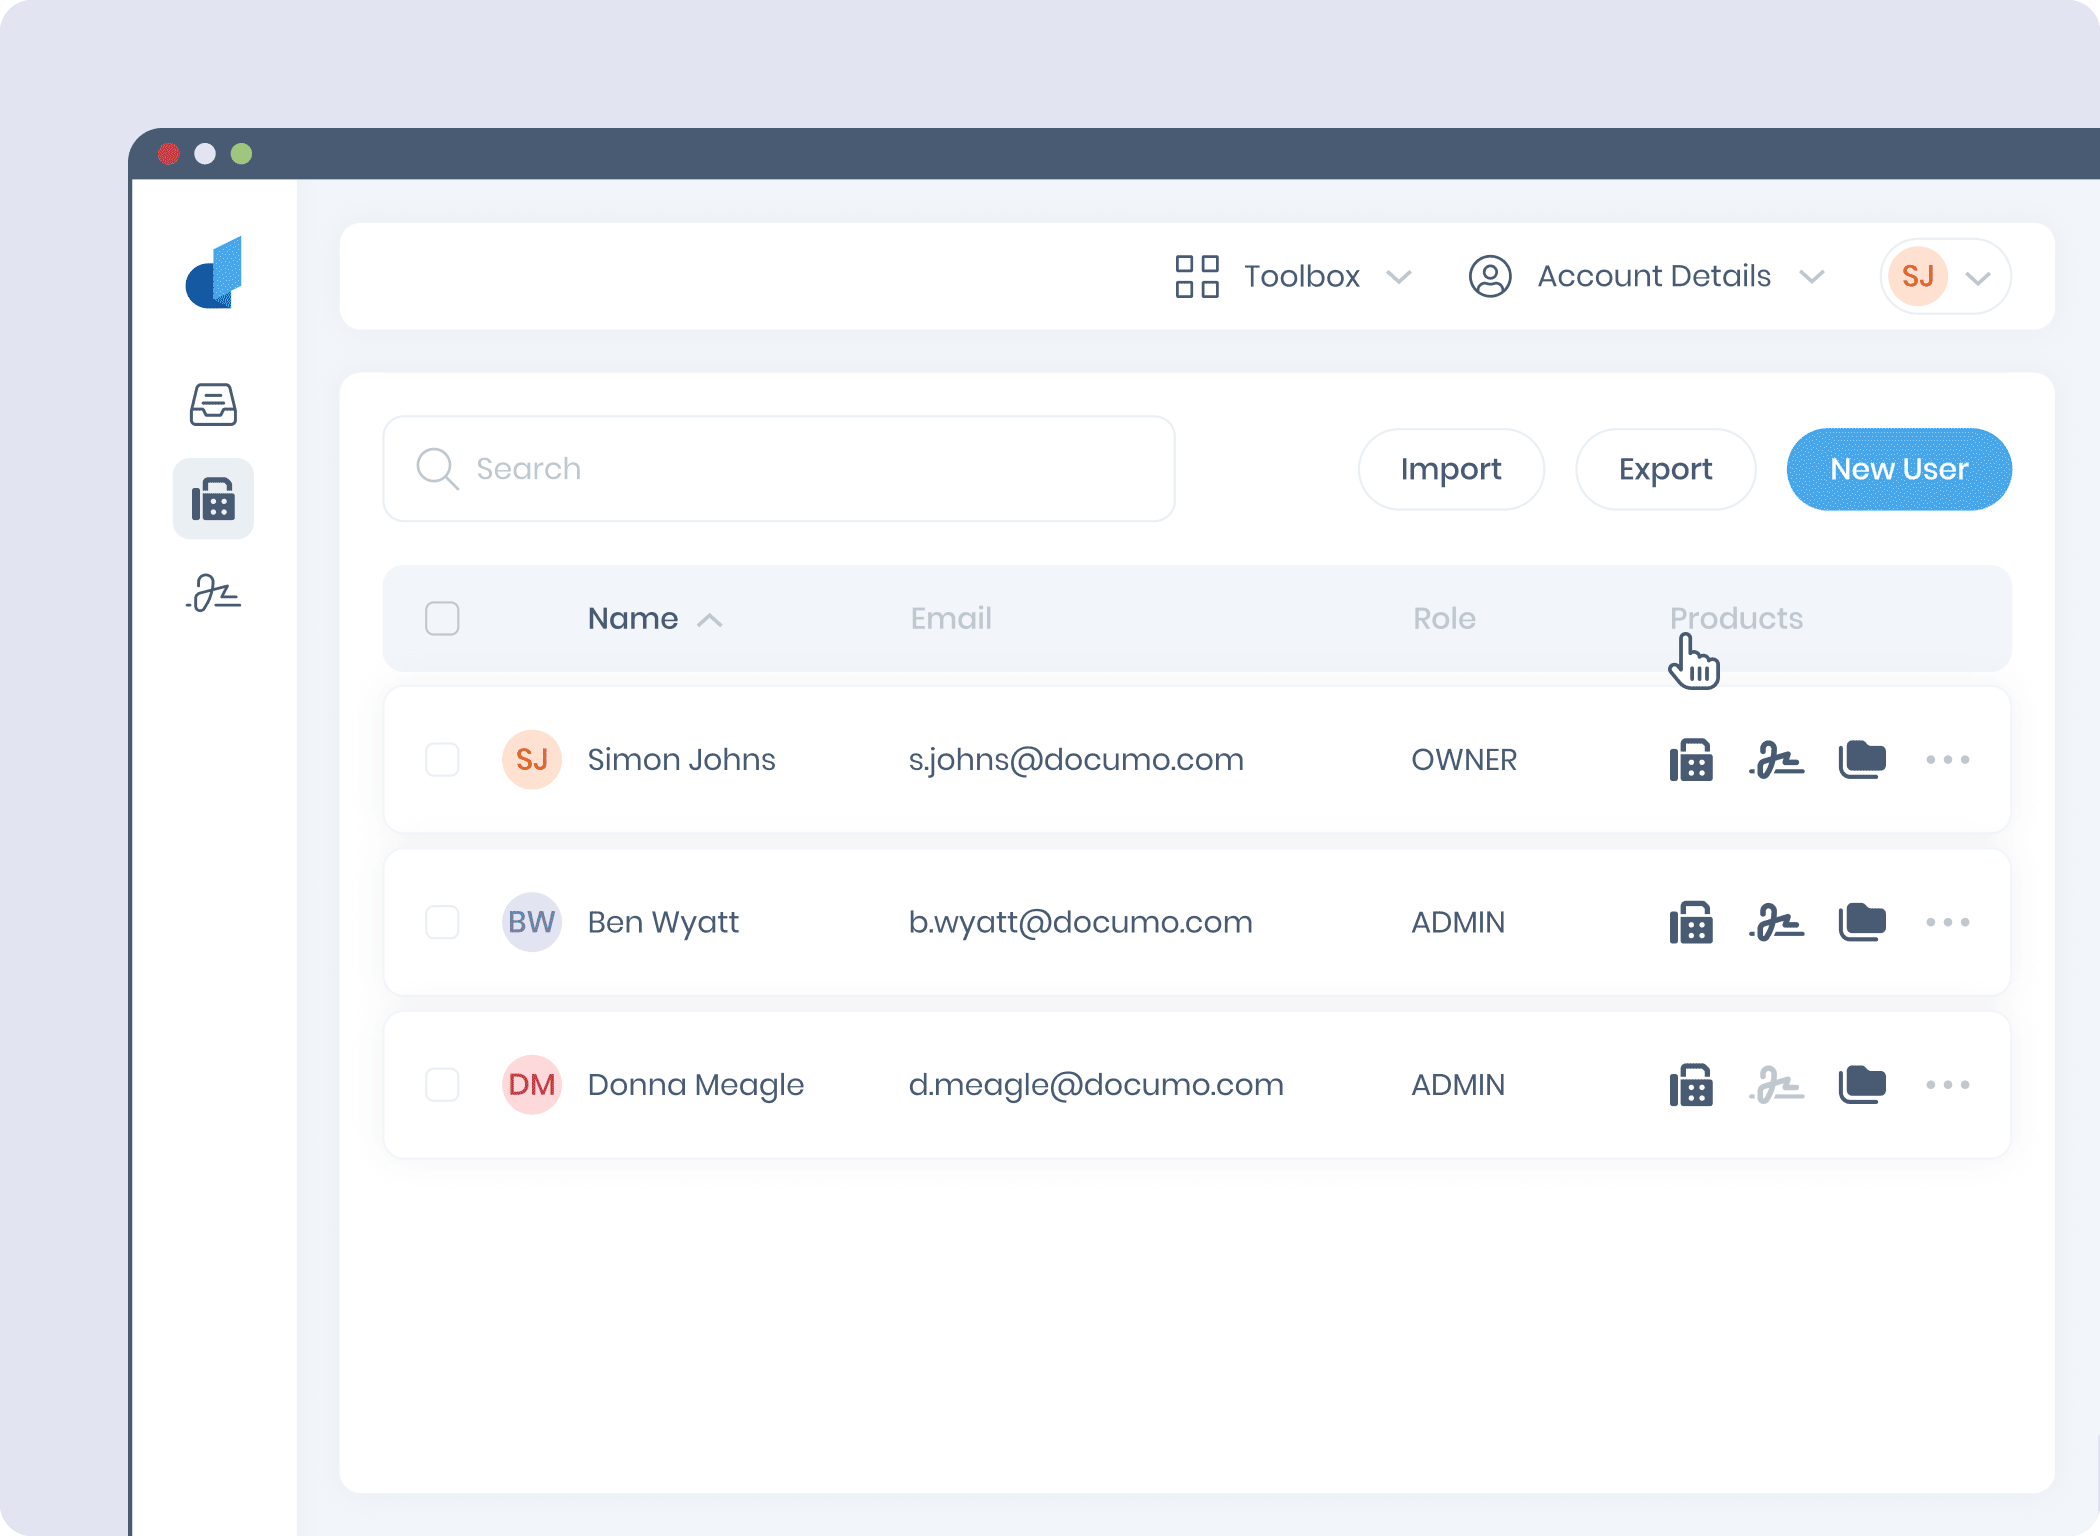
Task: Click the Export button
Action: tap(1665, 469)
